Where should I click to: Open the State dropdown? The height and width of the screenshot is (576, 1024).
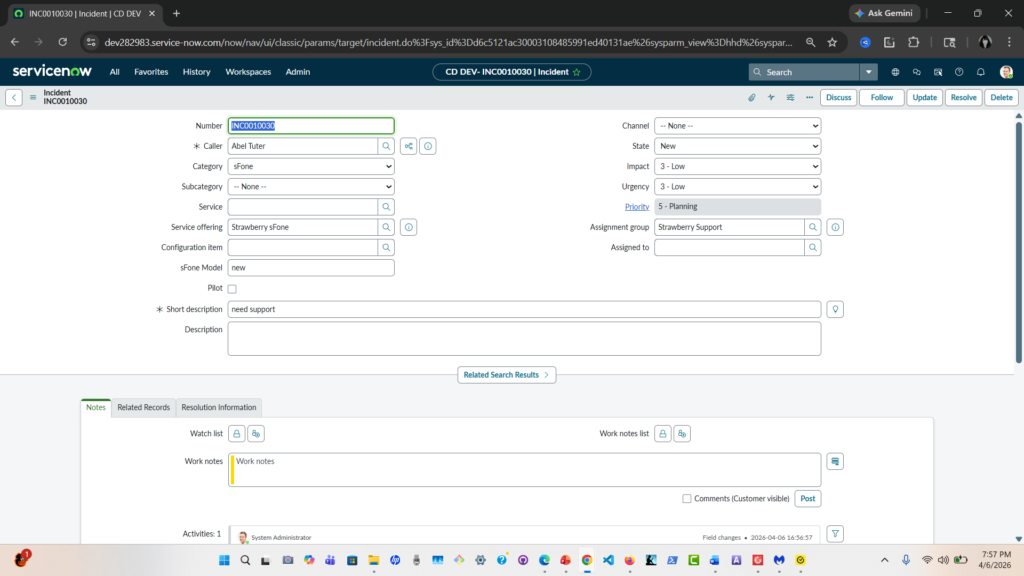[x=737, y=146]
